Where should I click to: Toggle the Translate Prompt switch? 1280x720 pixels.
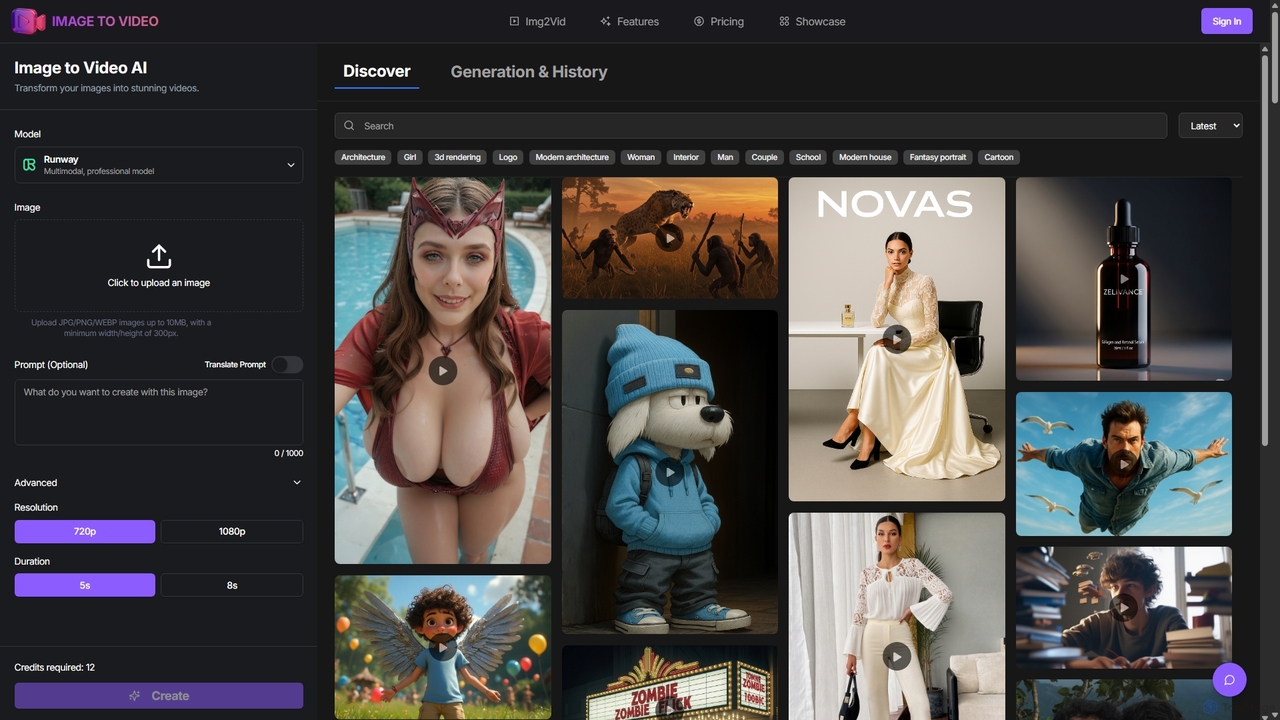[287, 365]
